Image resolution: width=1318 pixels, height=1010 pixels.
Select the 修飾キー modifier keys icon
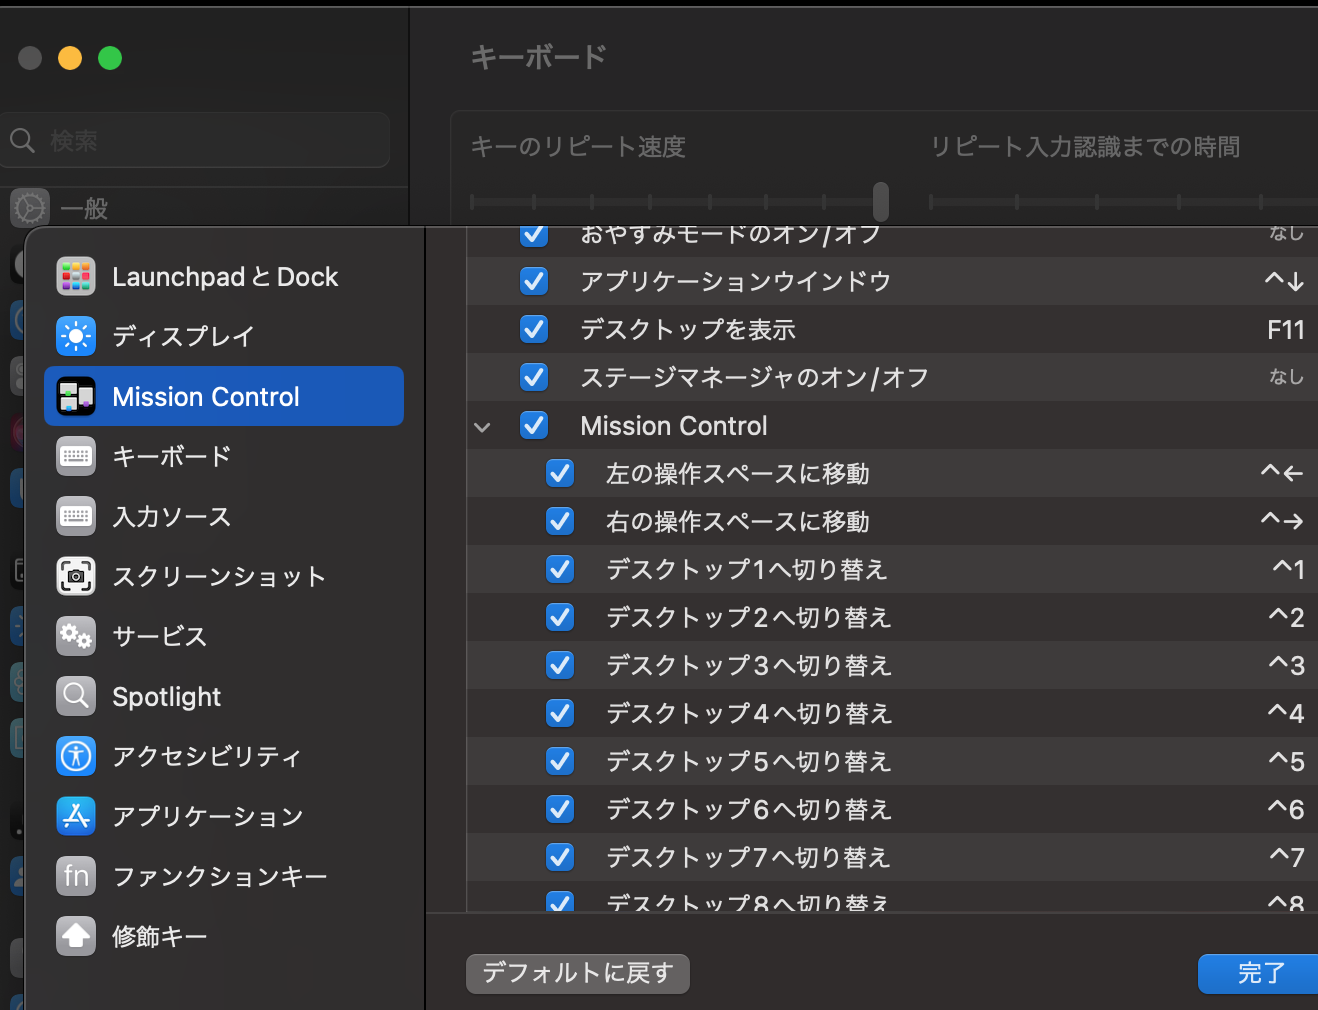76,936
